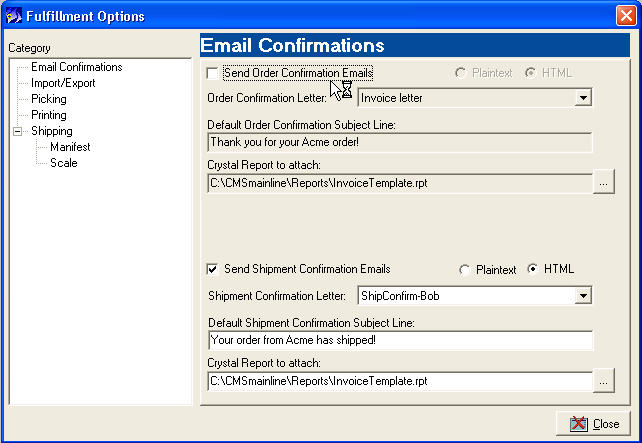Image resolution: width=642 pixels, height=443 pixels.
Task: Select Manifest under Shipping
Action: [x=70, y=147]
